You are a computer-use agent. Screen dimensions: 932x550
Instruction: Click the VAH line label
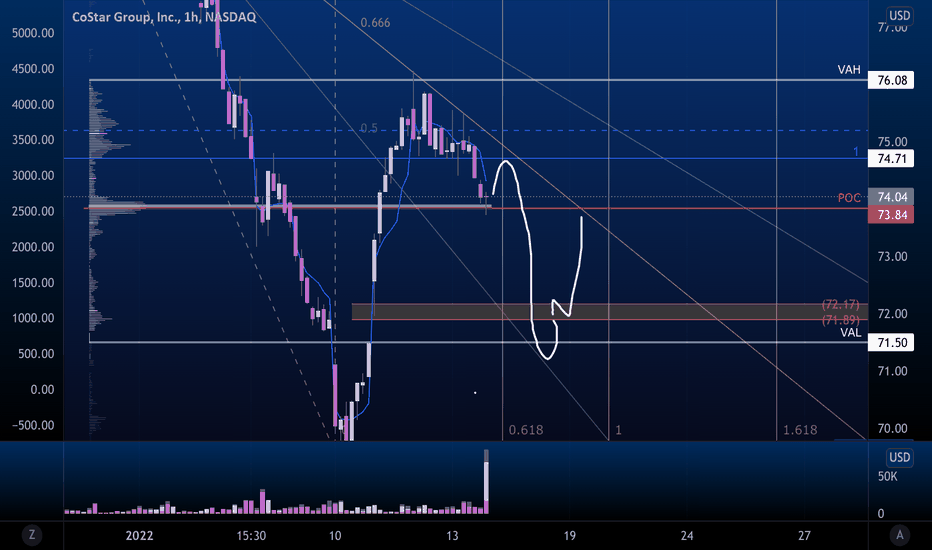click(x=849, y=70)
